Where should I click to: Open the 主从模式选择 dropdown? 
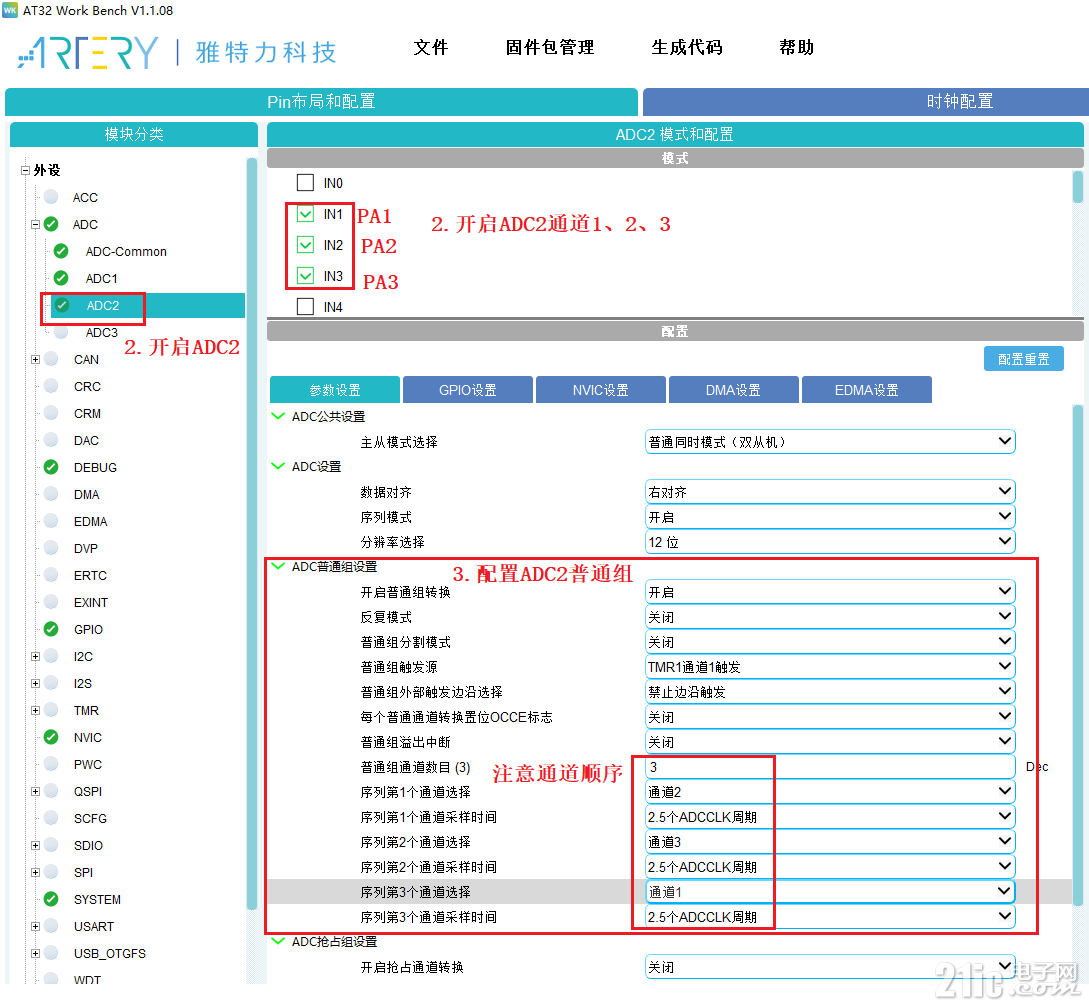pos(830,442)
